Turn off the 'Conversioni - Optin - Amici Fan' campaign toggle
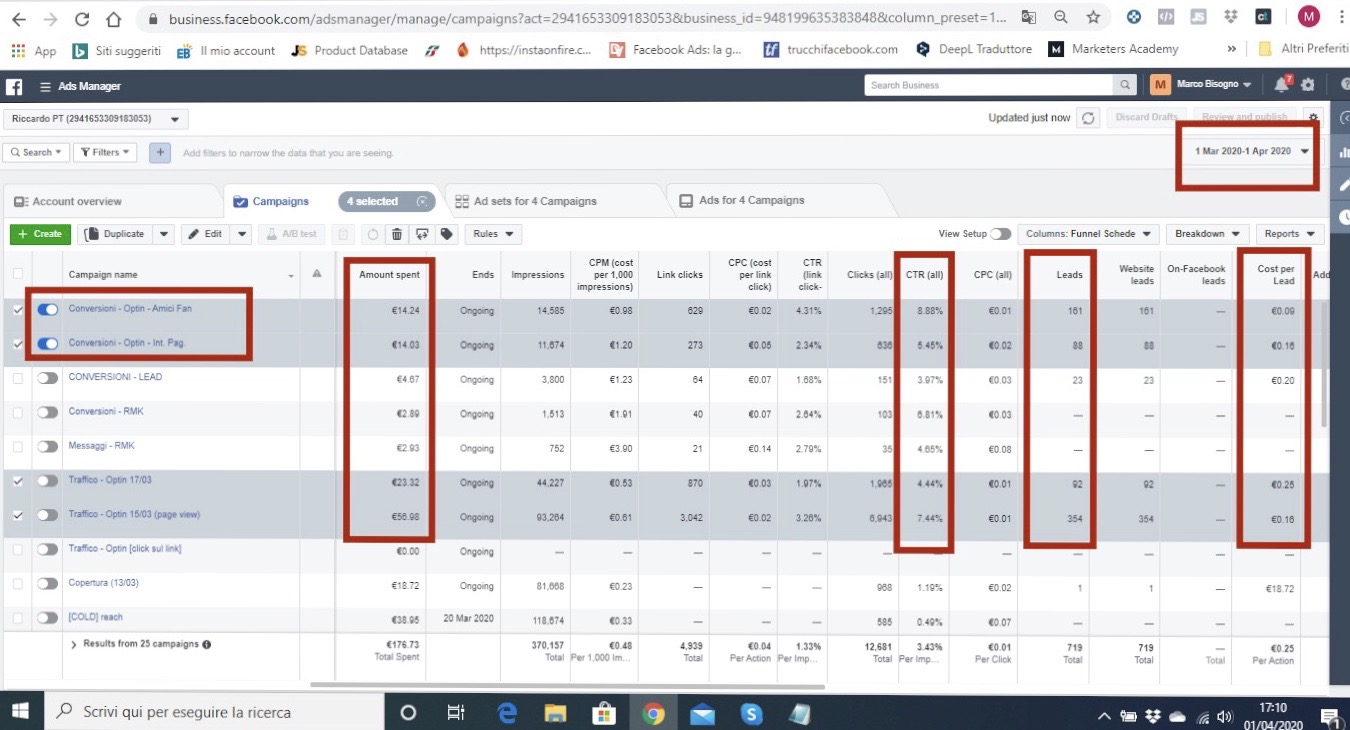 [47, 310]
